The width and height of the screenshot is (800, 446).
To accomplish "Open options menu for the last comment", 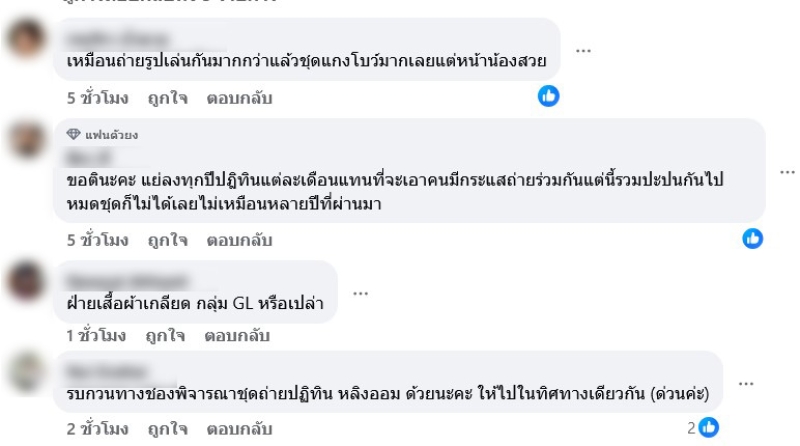I will click(745, 383).
